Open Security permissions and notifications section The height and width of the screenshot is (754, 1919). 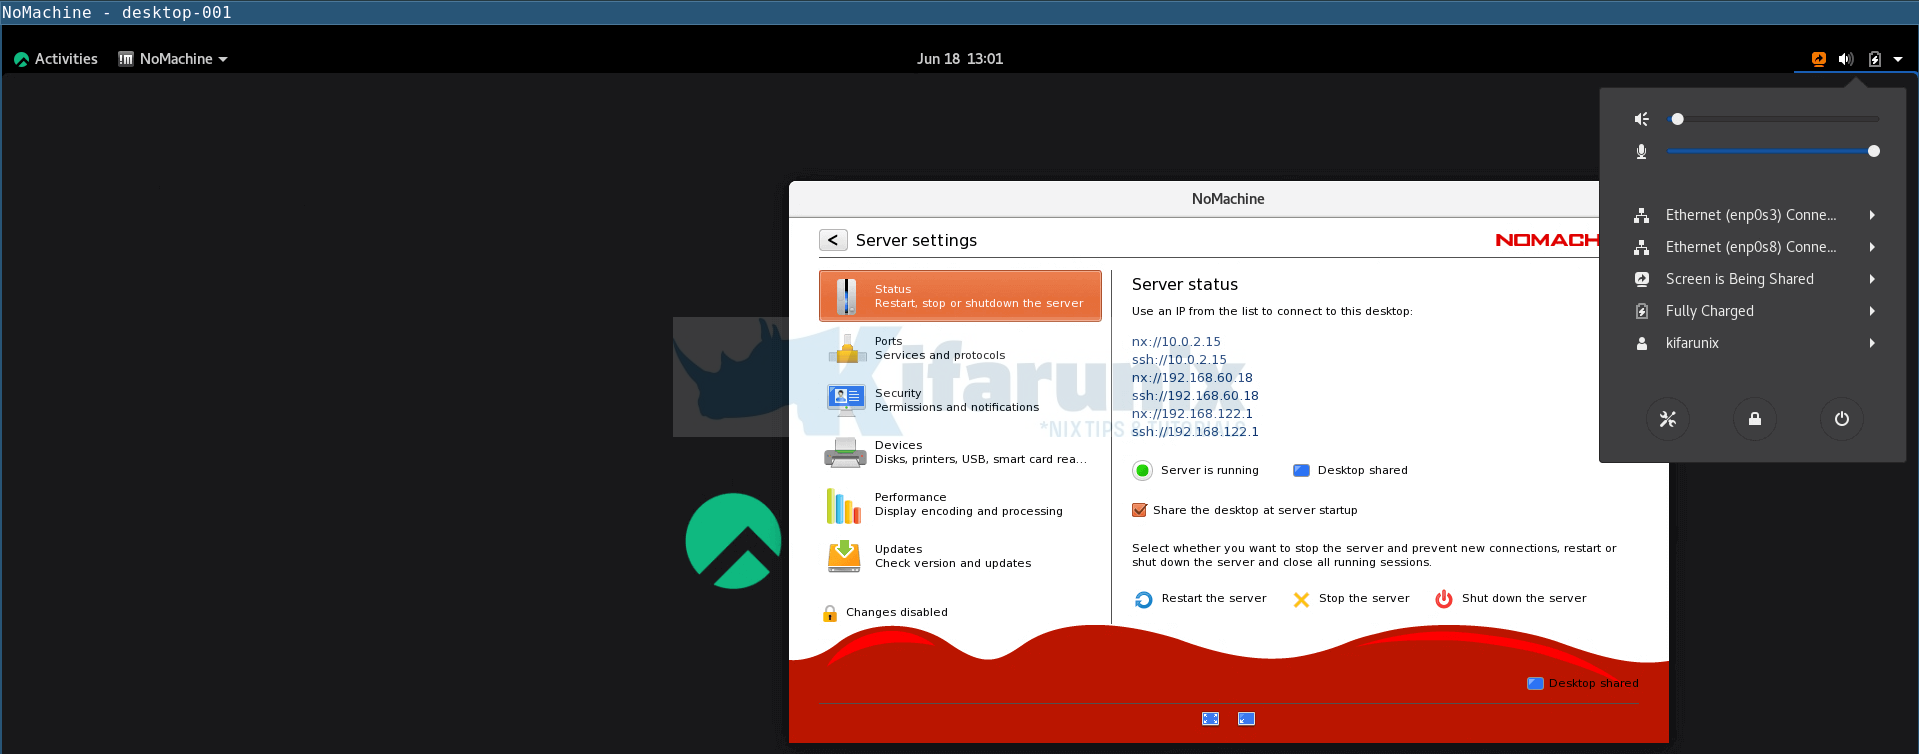tap(960, 400)
